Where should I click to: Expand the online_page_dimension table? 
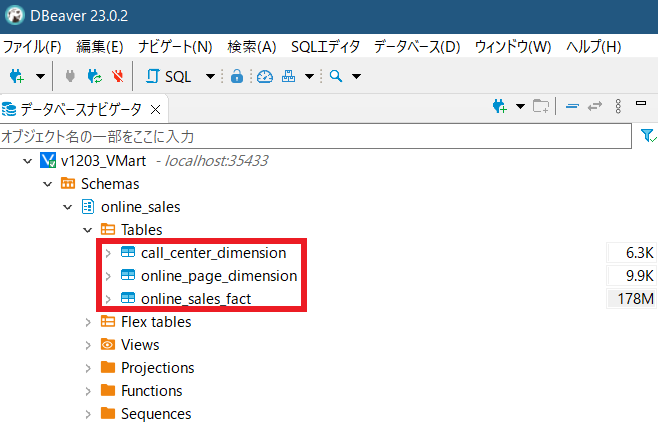108,276
